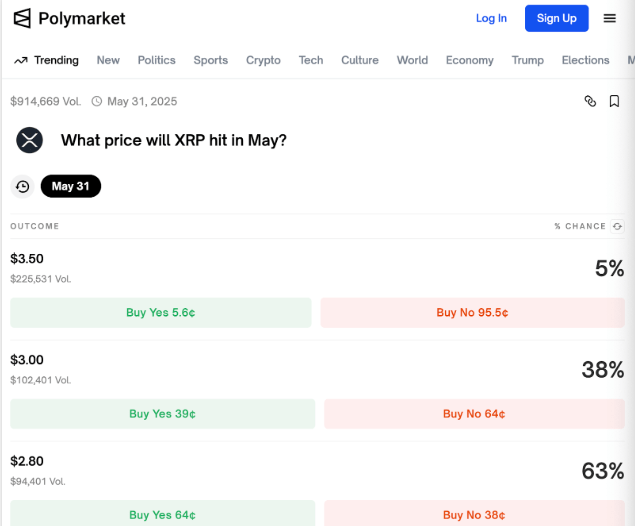
Task: Click the Sign Up button
Action: [x=556, y=18]
